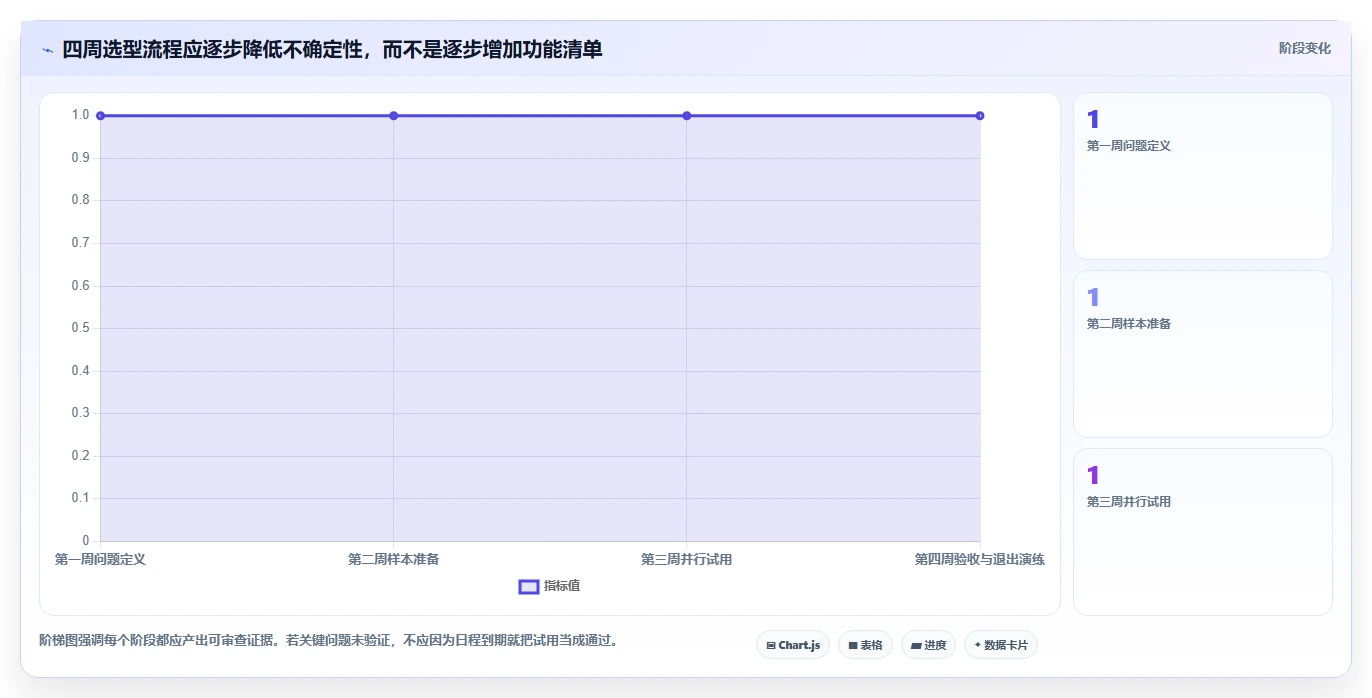Select the 表格 tag label
The height and width of the screenshot is (698, 1372).
pyautogui.click(x=871, y=646)
